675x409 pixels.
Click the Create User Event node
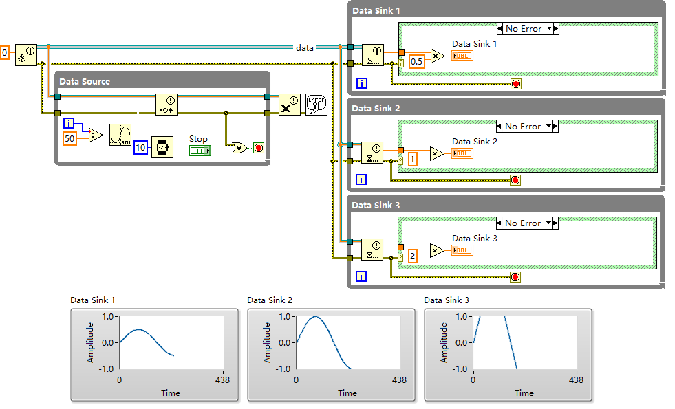[27, 51]
